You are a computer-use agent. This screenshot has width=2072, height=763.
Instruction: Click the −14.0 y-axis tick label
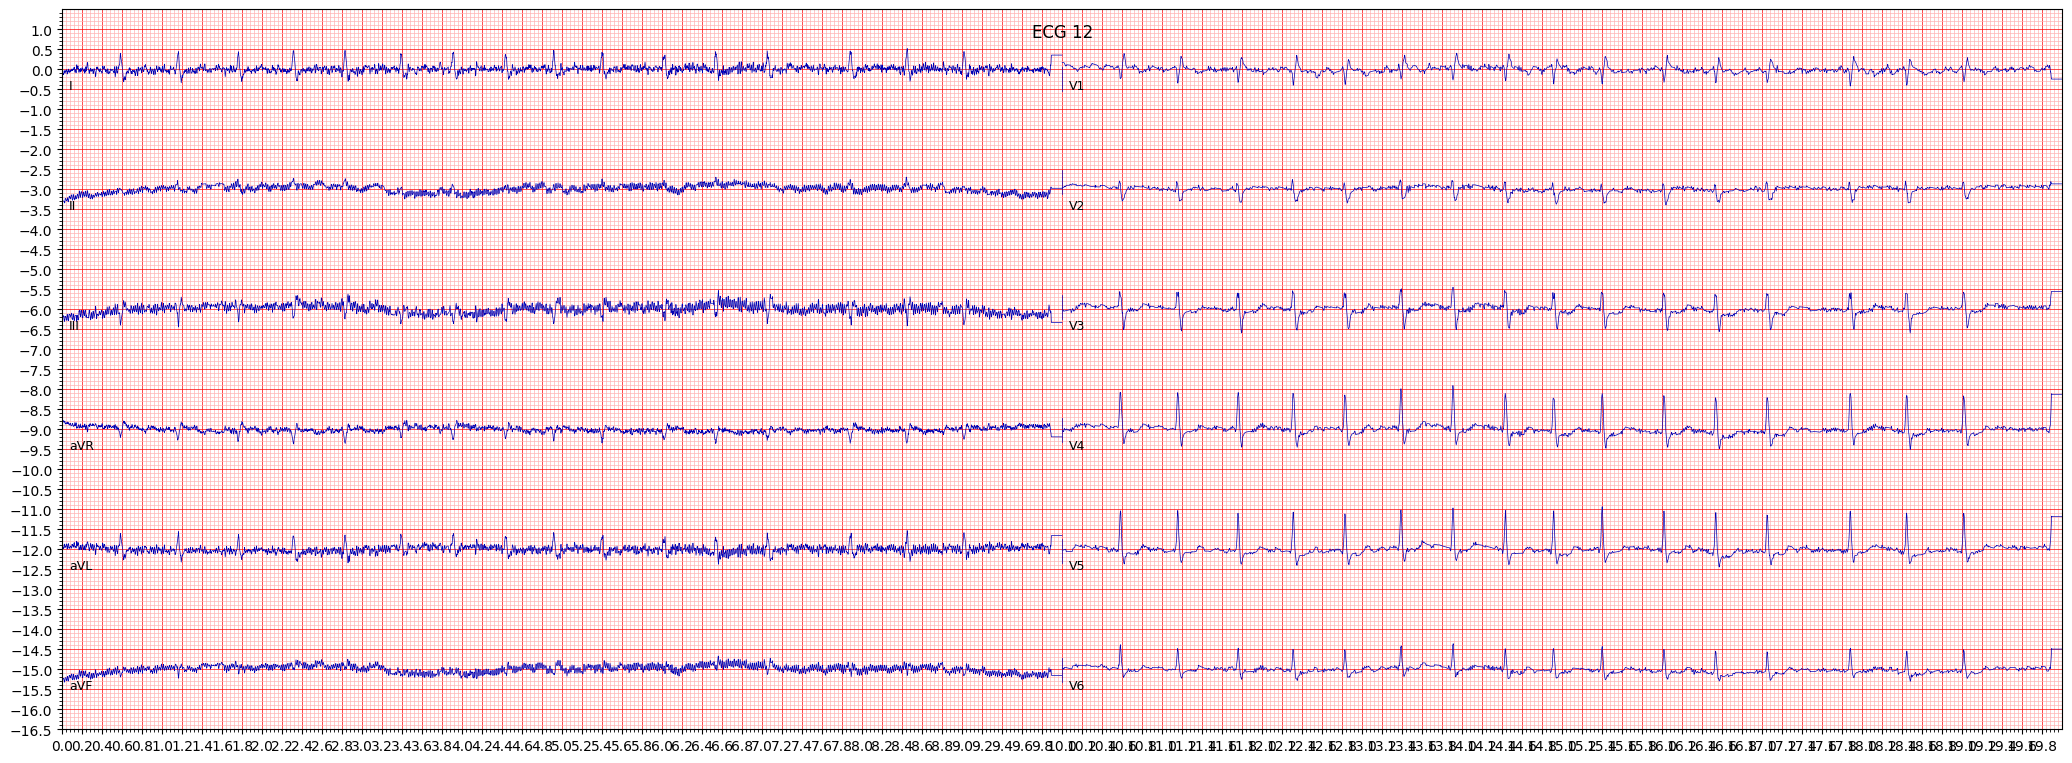click(x=32, y=631)
